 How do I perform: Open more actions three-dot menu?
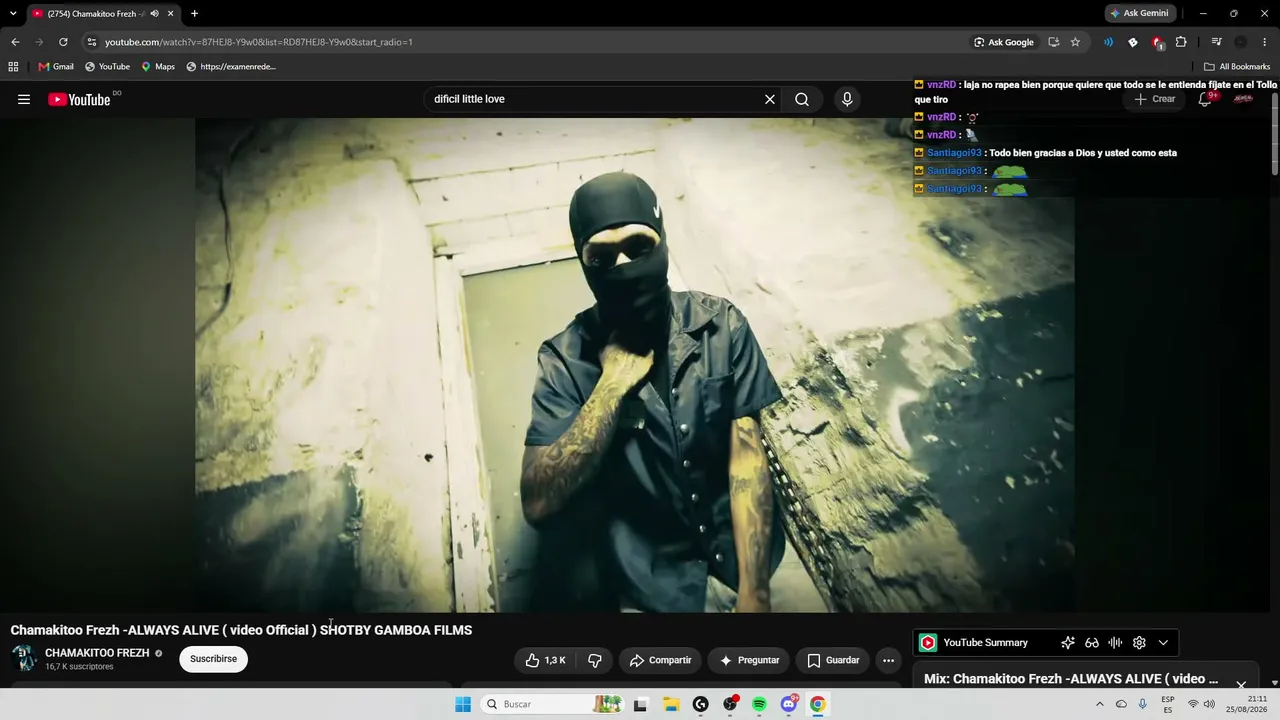click(x=888, y=660)
